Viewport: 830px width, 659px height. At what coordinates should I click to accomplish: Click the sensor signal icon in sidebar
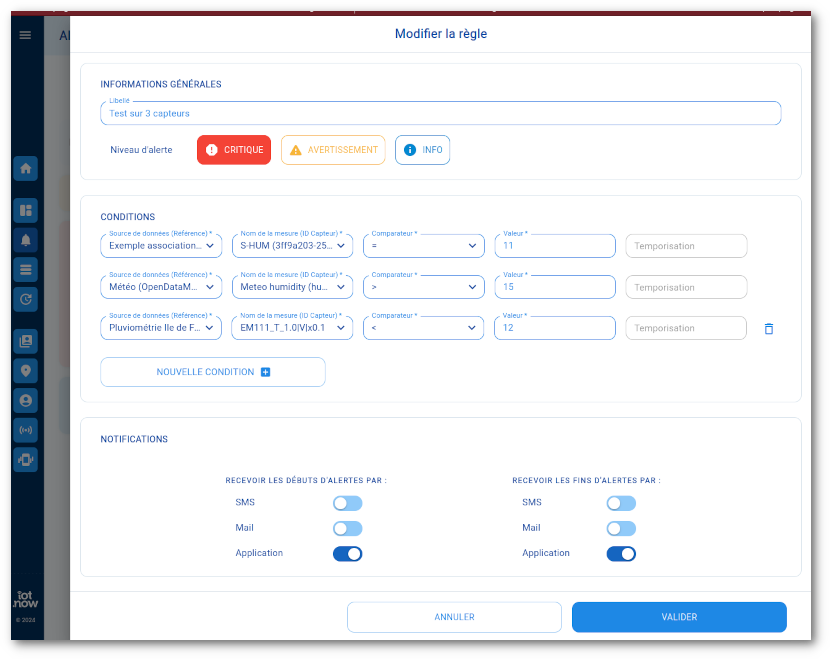pos(25,430)
